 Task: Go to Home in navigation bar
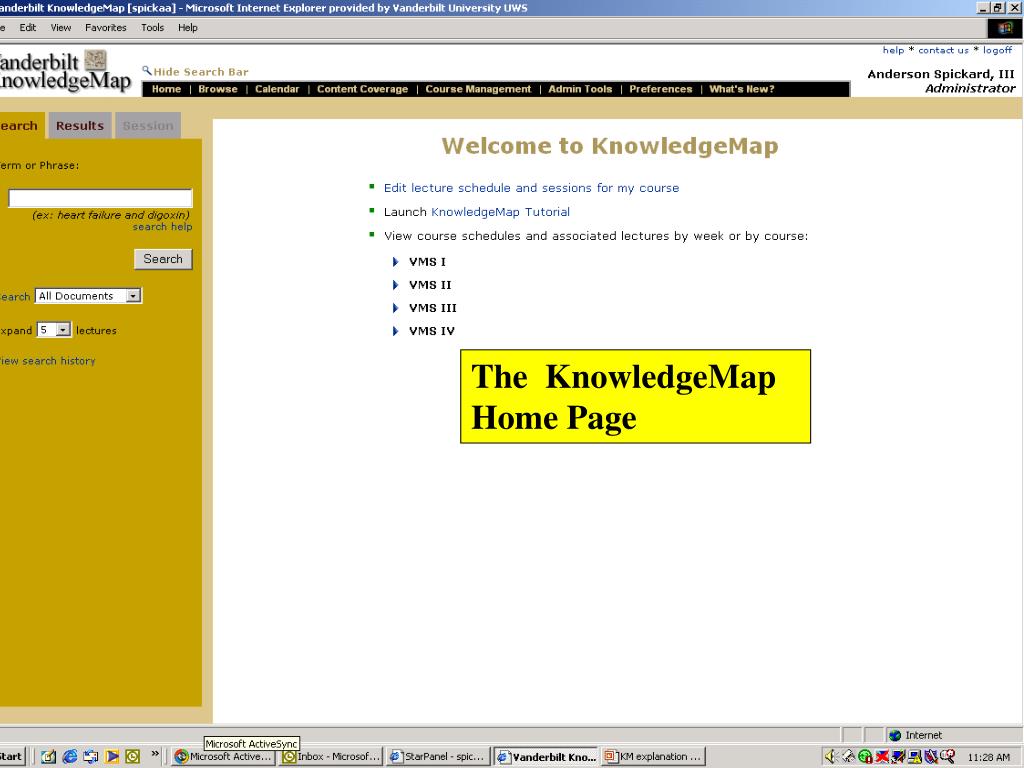(x=166, y=89)
